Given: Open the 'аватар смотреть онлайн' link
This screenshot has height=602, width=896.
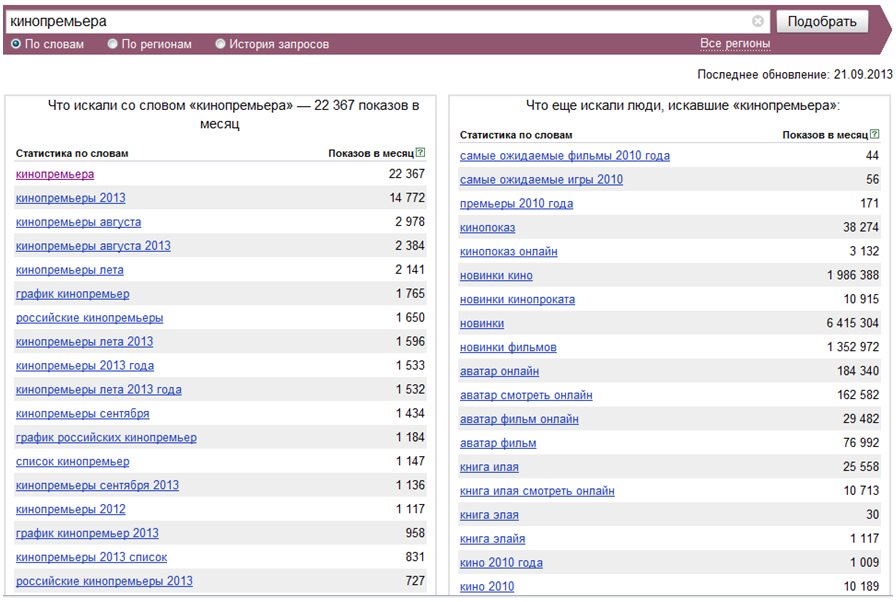Looking at the screenshot, I should click(x=526, y=395).
